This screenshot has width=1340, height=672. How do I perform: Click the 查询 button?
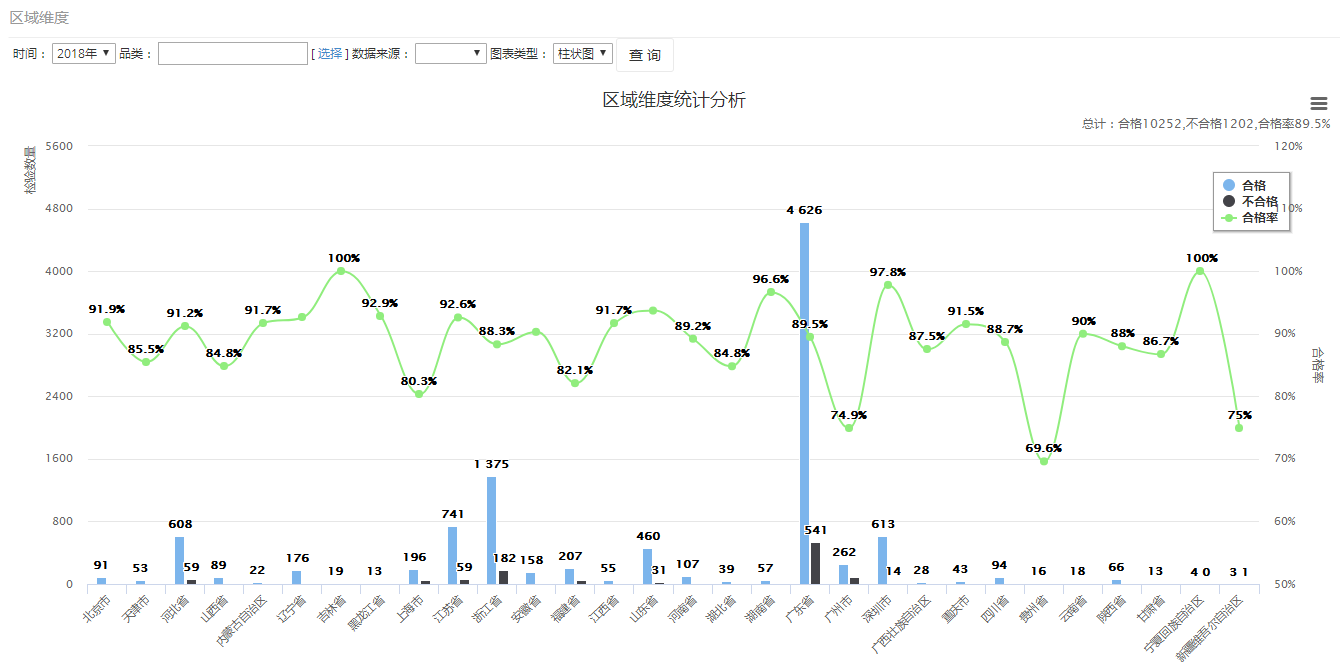click(645, 55)
